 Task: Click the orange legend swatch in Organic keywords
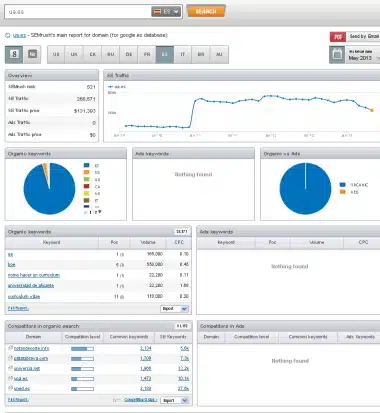[x=87, y=172]
